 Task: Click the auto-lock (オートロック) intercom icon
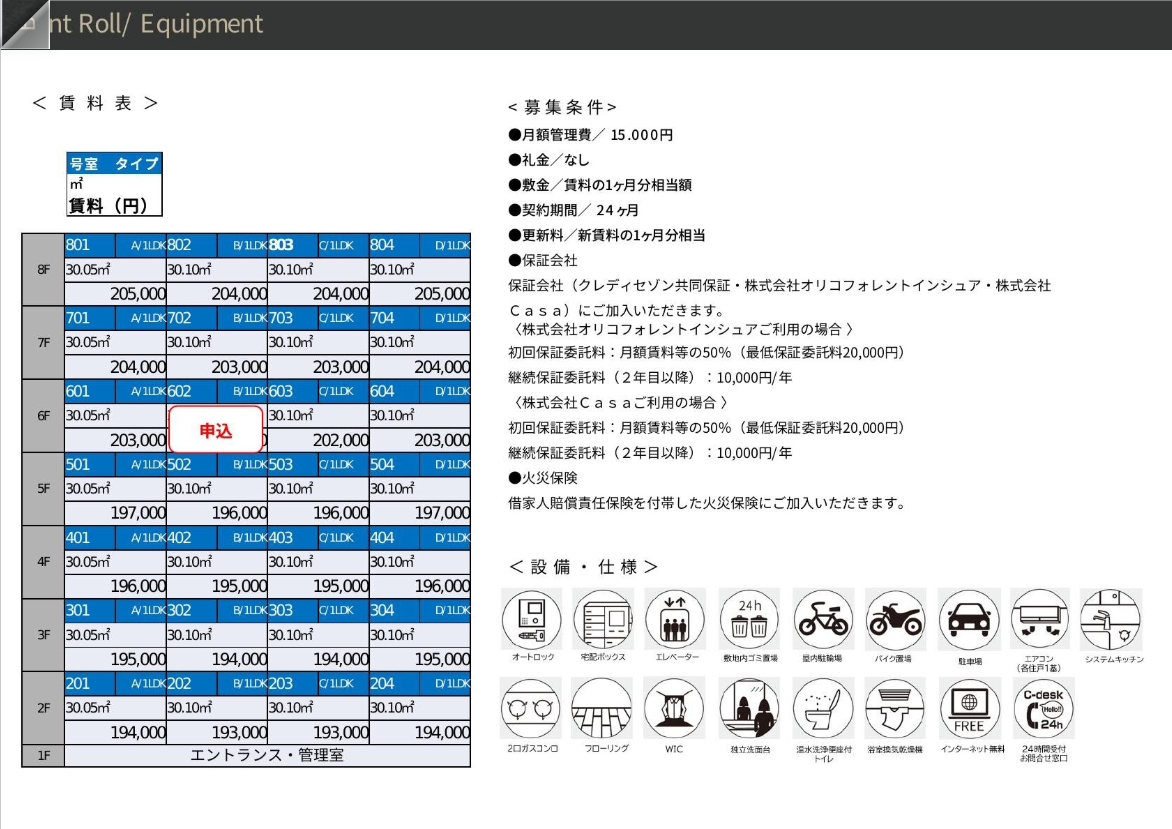[531, 619]
